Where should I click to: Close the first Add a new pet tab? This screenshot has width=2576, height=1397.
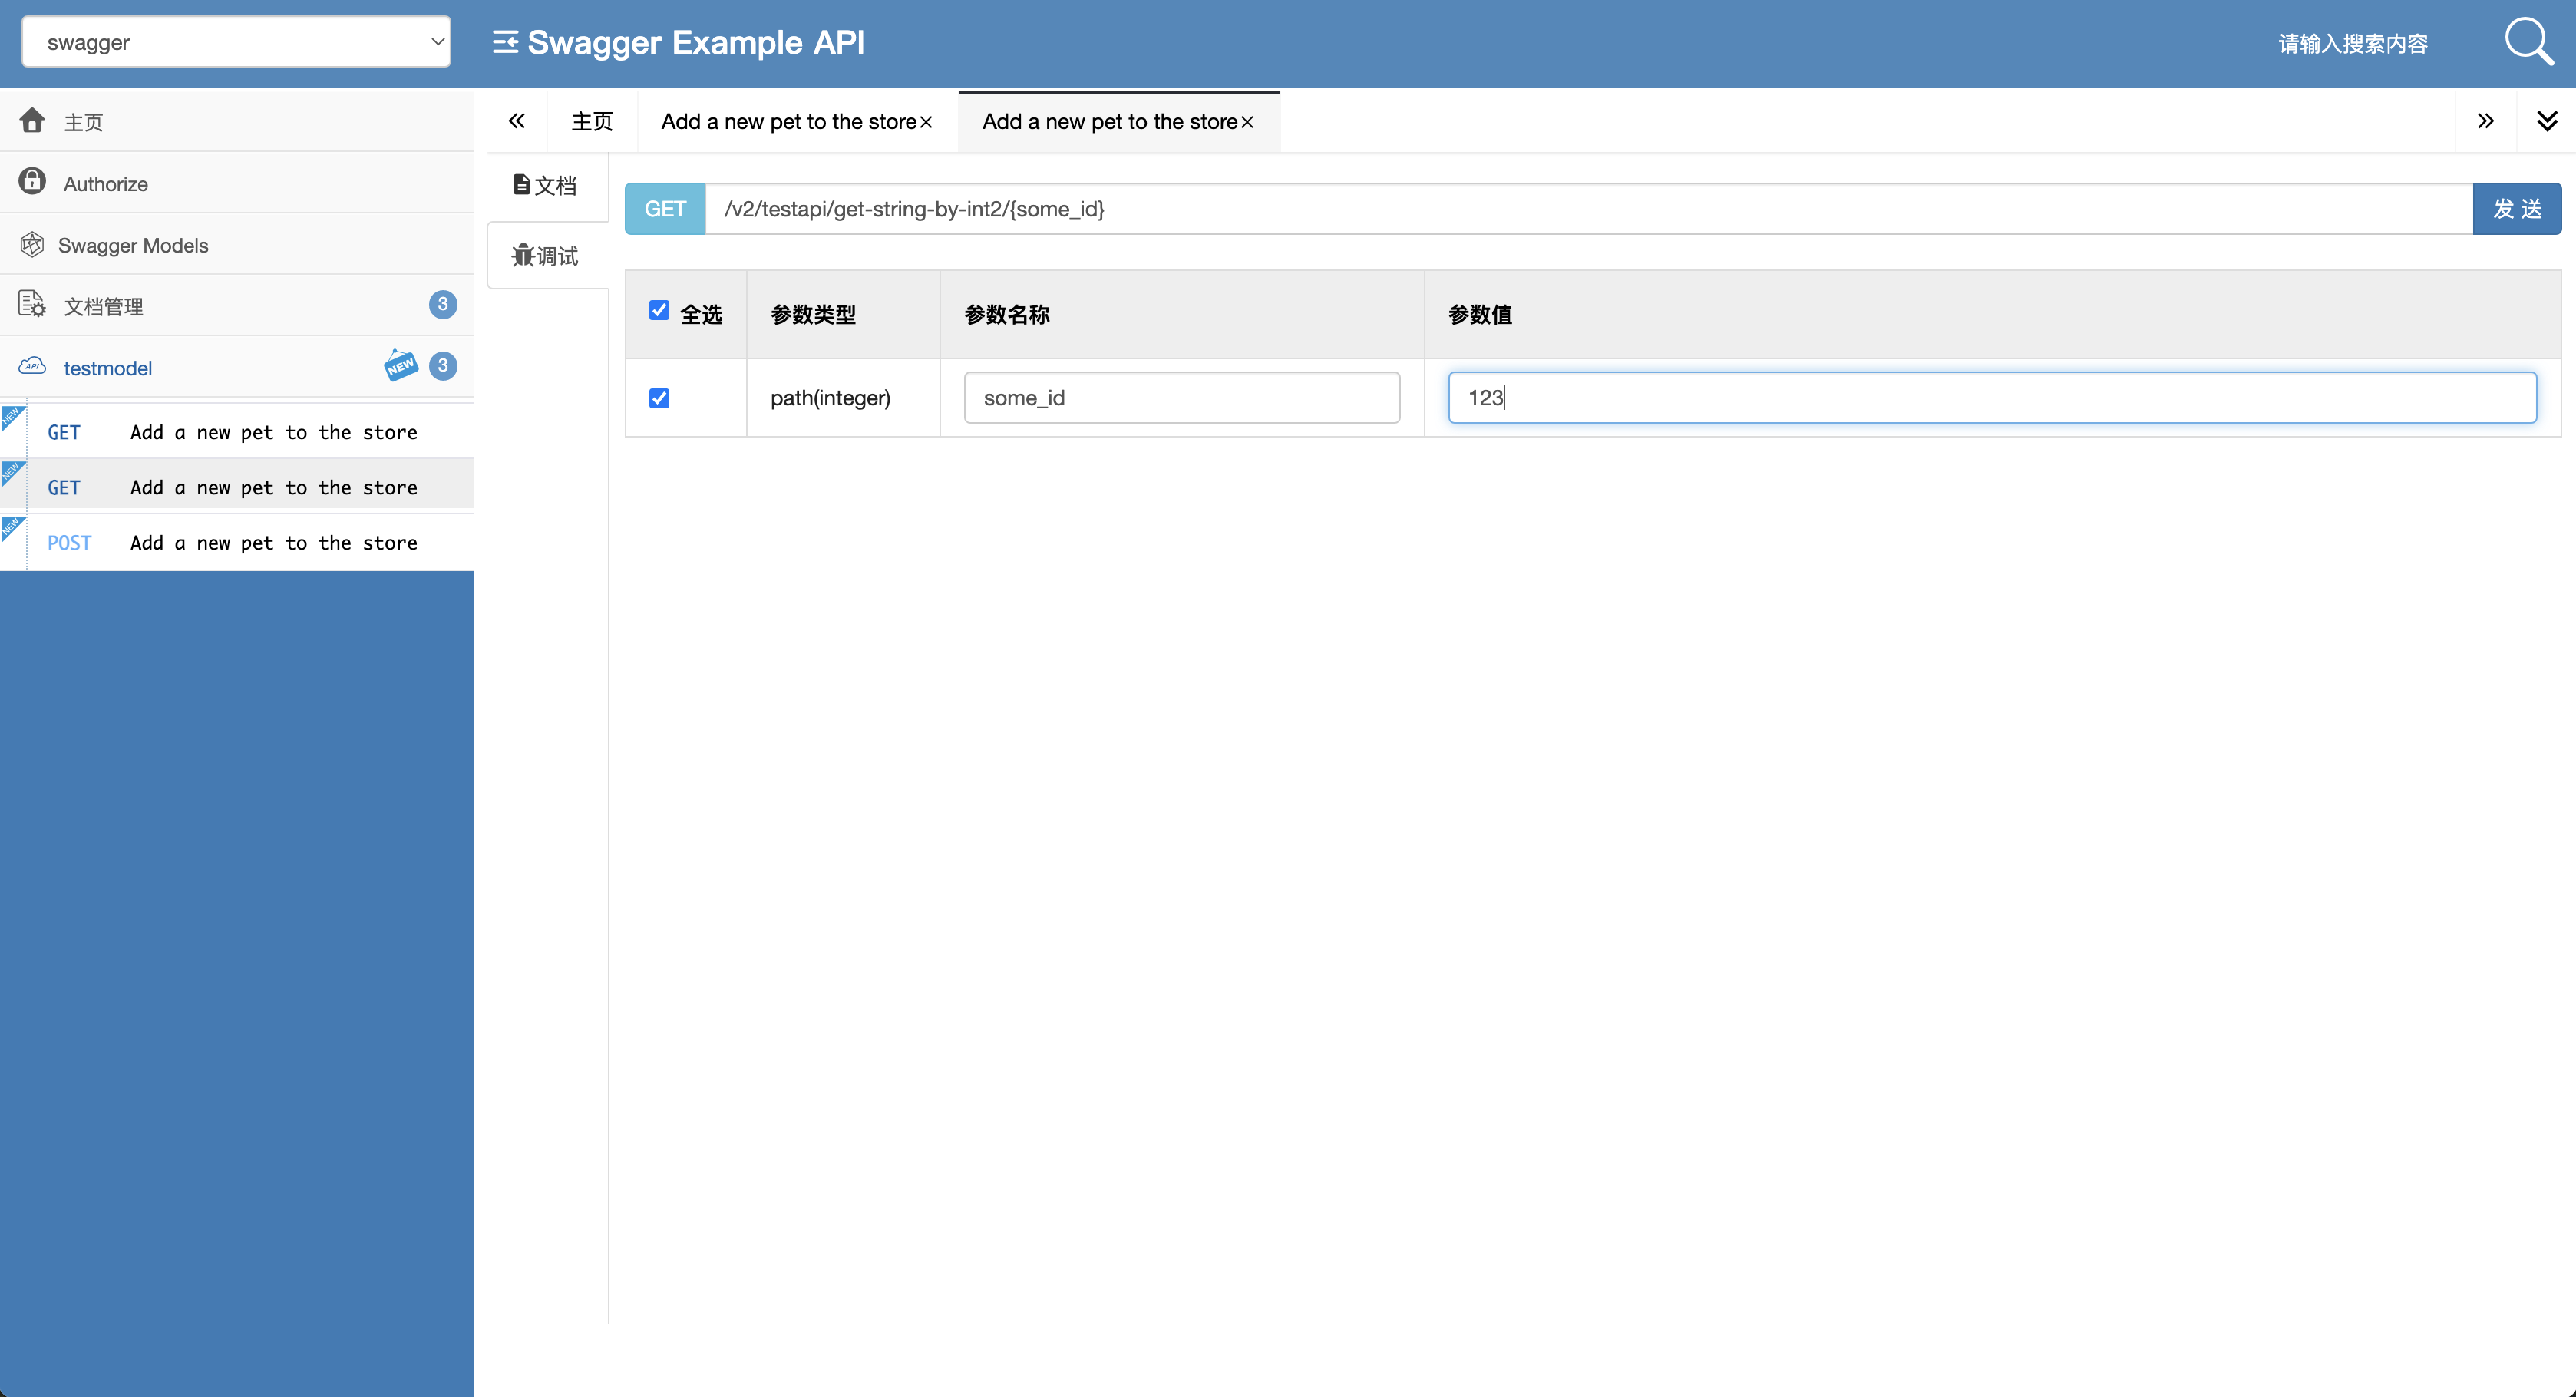coord(927,122)
